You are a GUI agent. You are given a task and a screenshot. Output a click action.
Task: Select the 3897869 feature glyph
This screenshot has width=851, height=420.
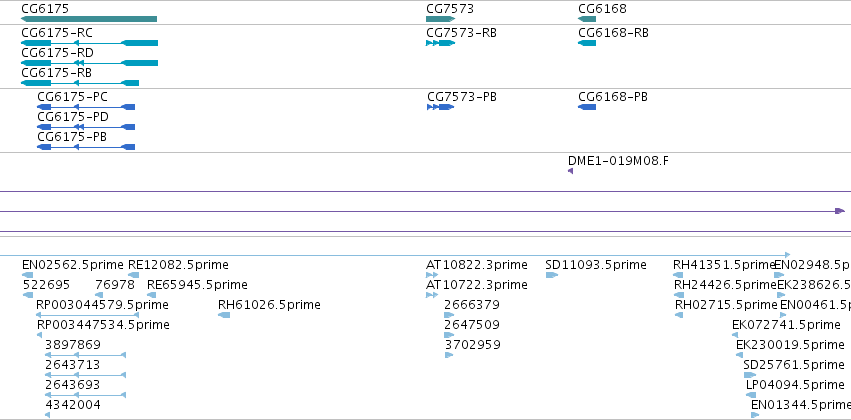tap(85, 355)
